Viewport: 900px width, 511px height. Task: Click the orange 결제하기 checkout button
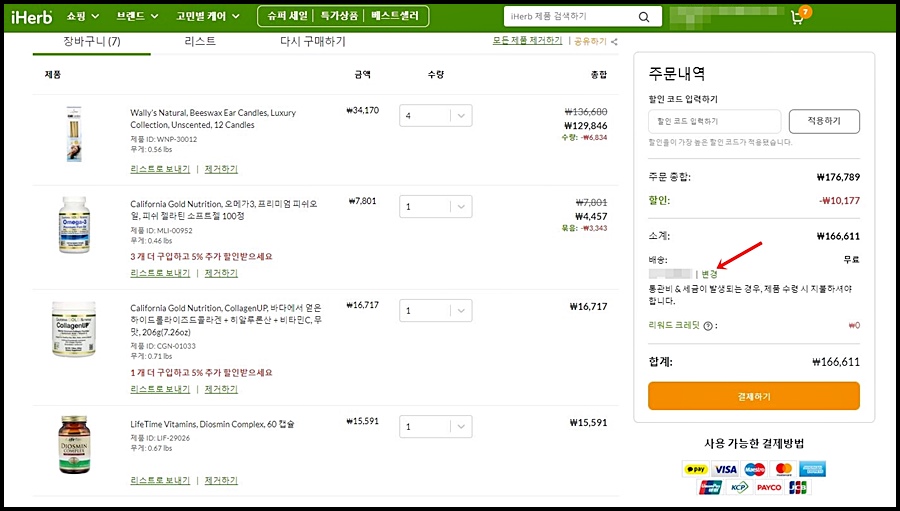coord(754,396)
